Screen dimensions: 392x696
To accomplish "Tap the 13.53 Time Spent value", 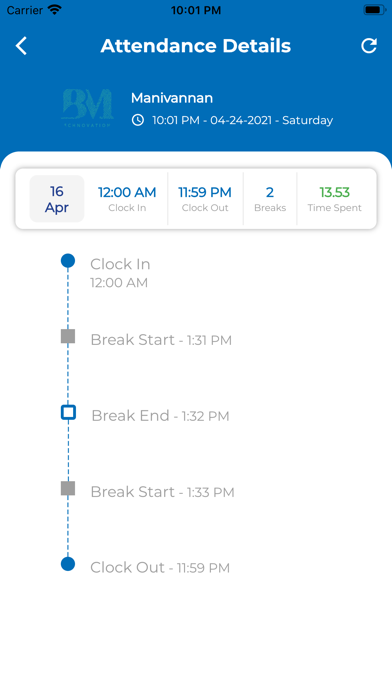I will [x=335, y=192].
